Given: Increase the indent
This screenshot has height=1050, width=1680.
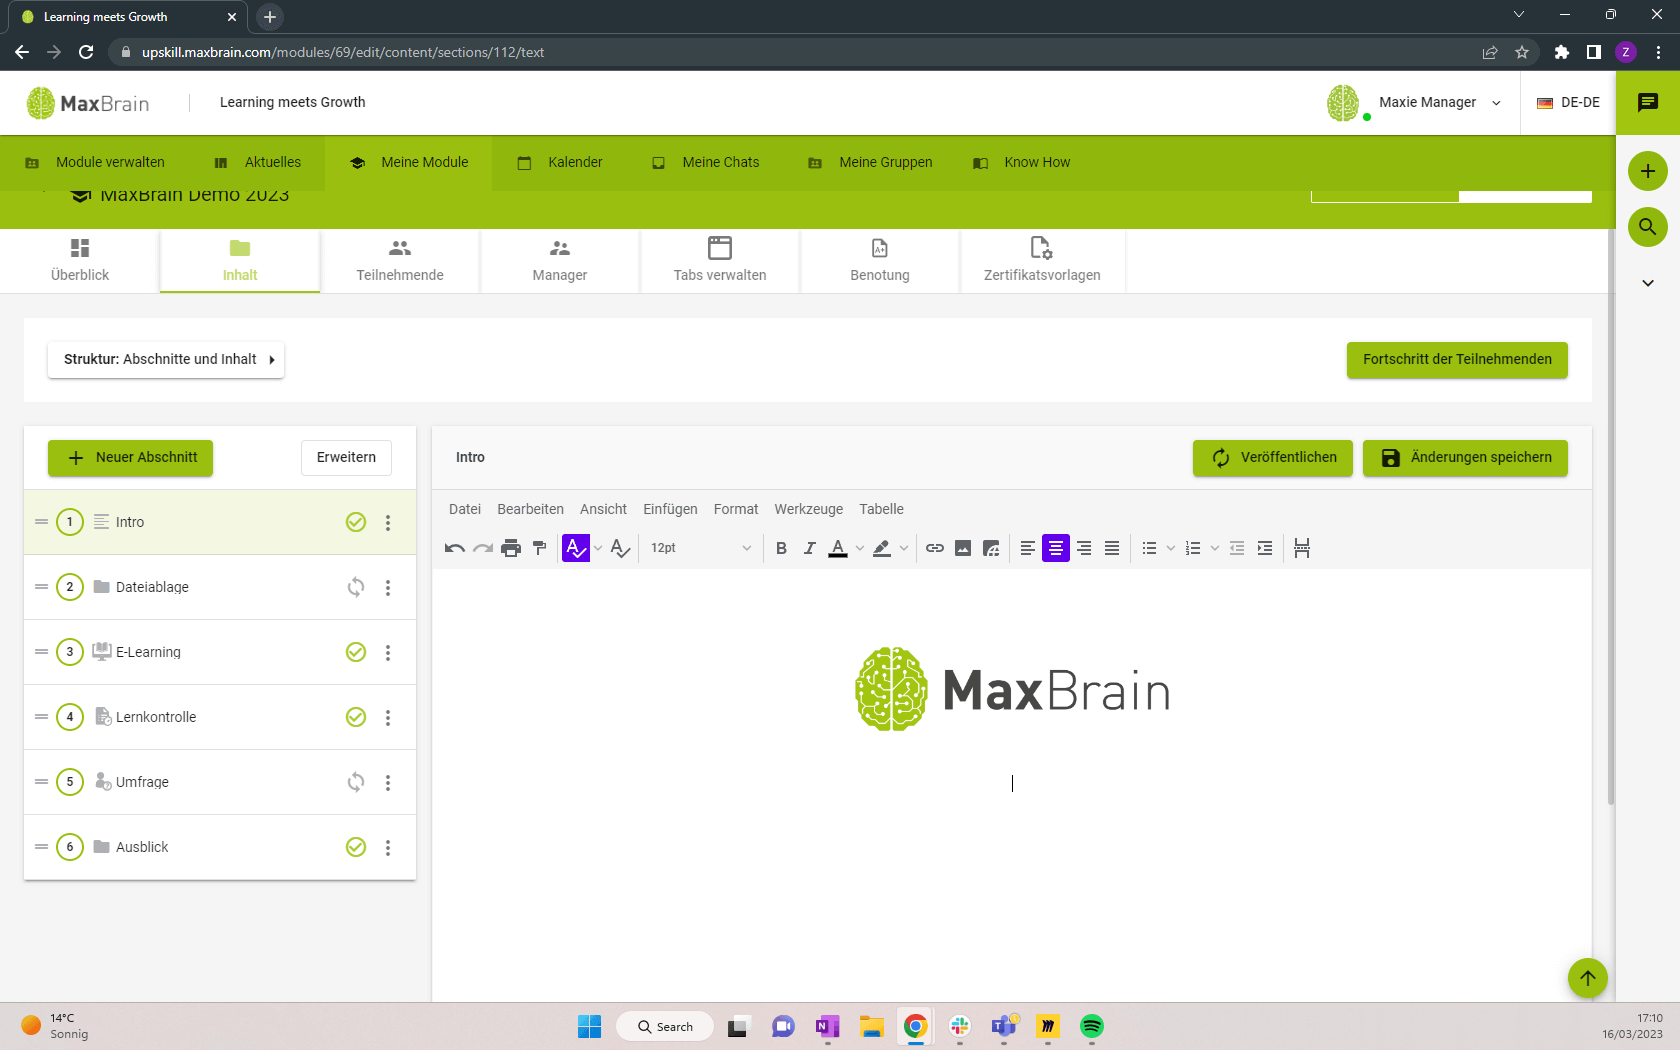Looking at the screenshot, I should [1265, 548].
